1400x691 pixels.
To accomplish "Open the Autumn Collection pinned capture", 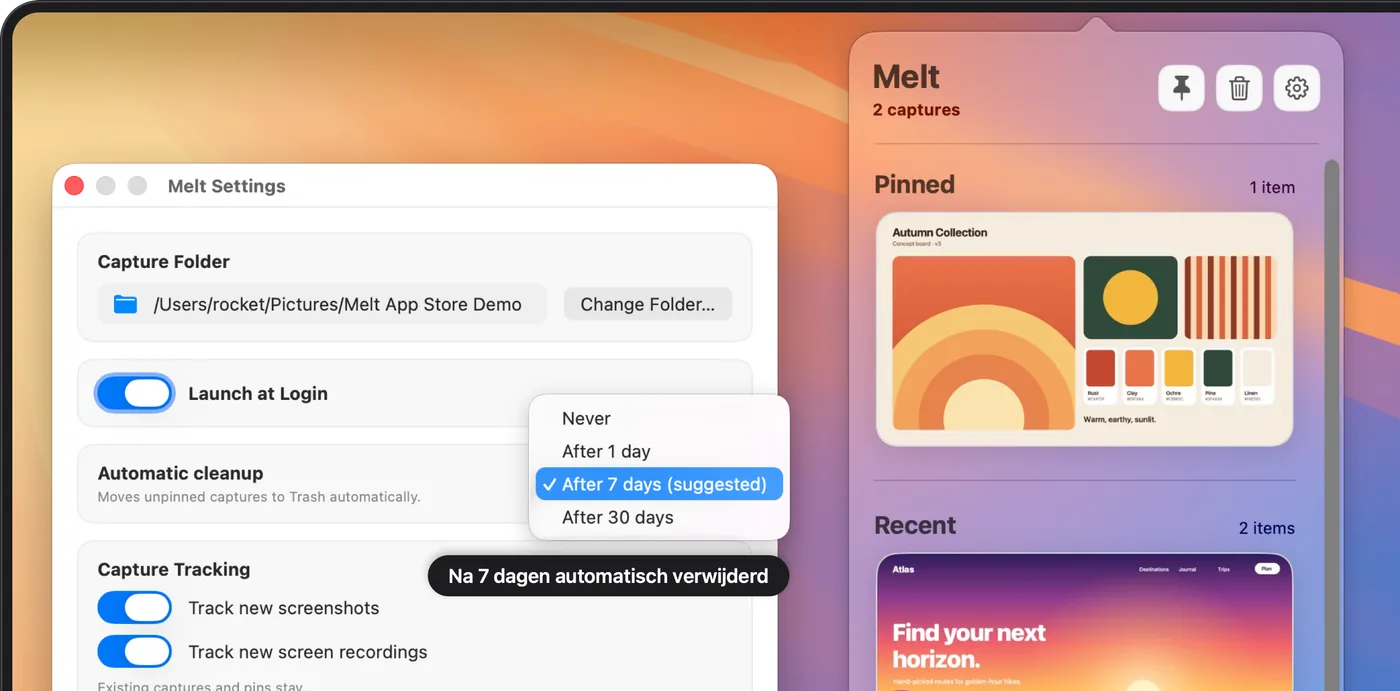I will coord(1084,329).
